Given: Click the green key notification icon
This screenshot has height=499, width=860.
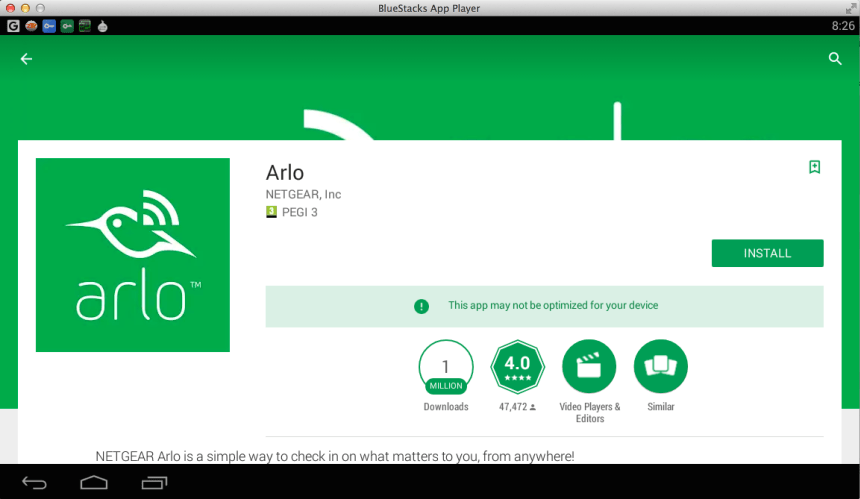Looking at the screenshot, I should click(67, 26).
